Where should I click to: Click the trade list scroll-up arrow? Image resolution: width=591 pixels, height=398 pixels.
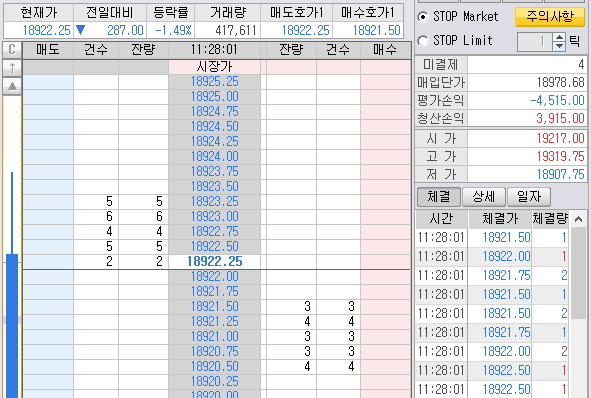(578, 219)
